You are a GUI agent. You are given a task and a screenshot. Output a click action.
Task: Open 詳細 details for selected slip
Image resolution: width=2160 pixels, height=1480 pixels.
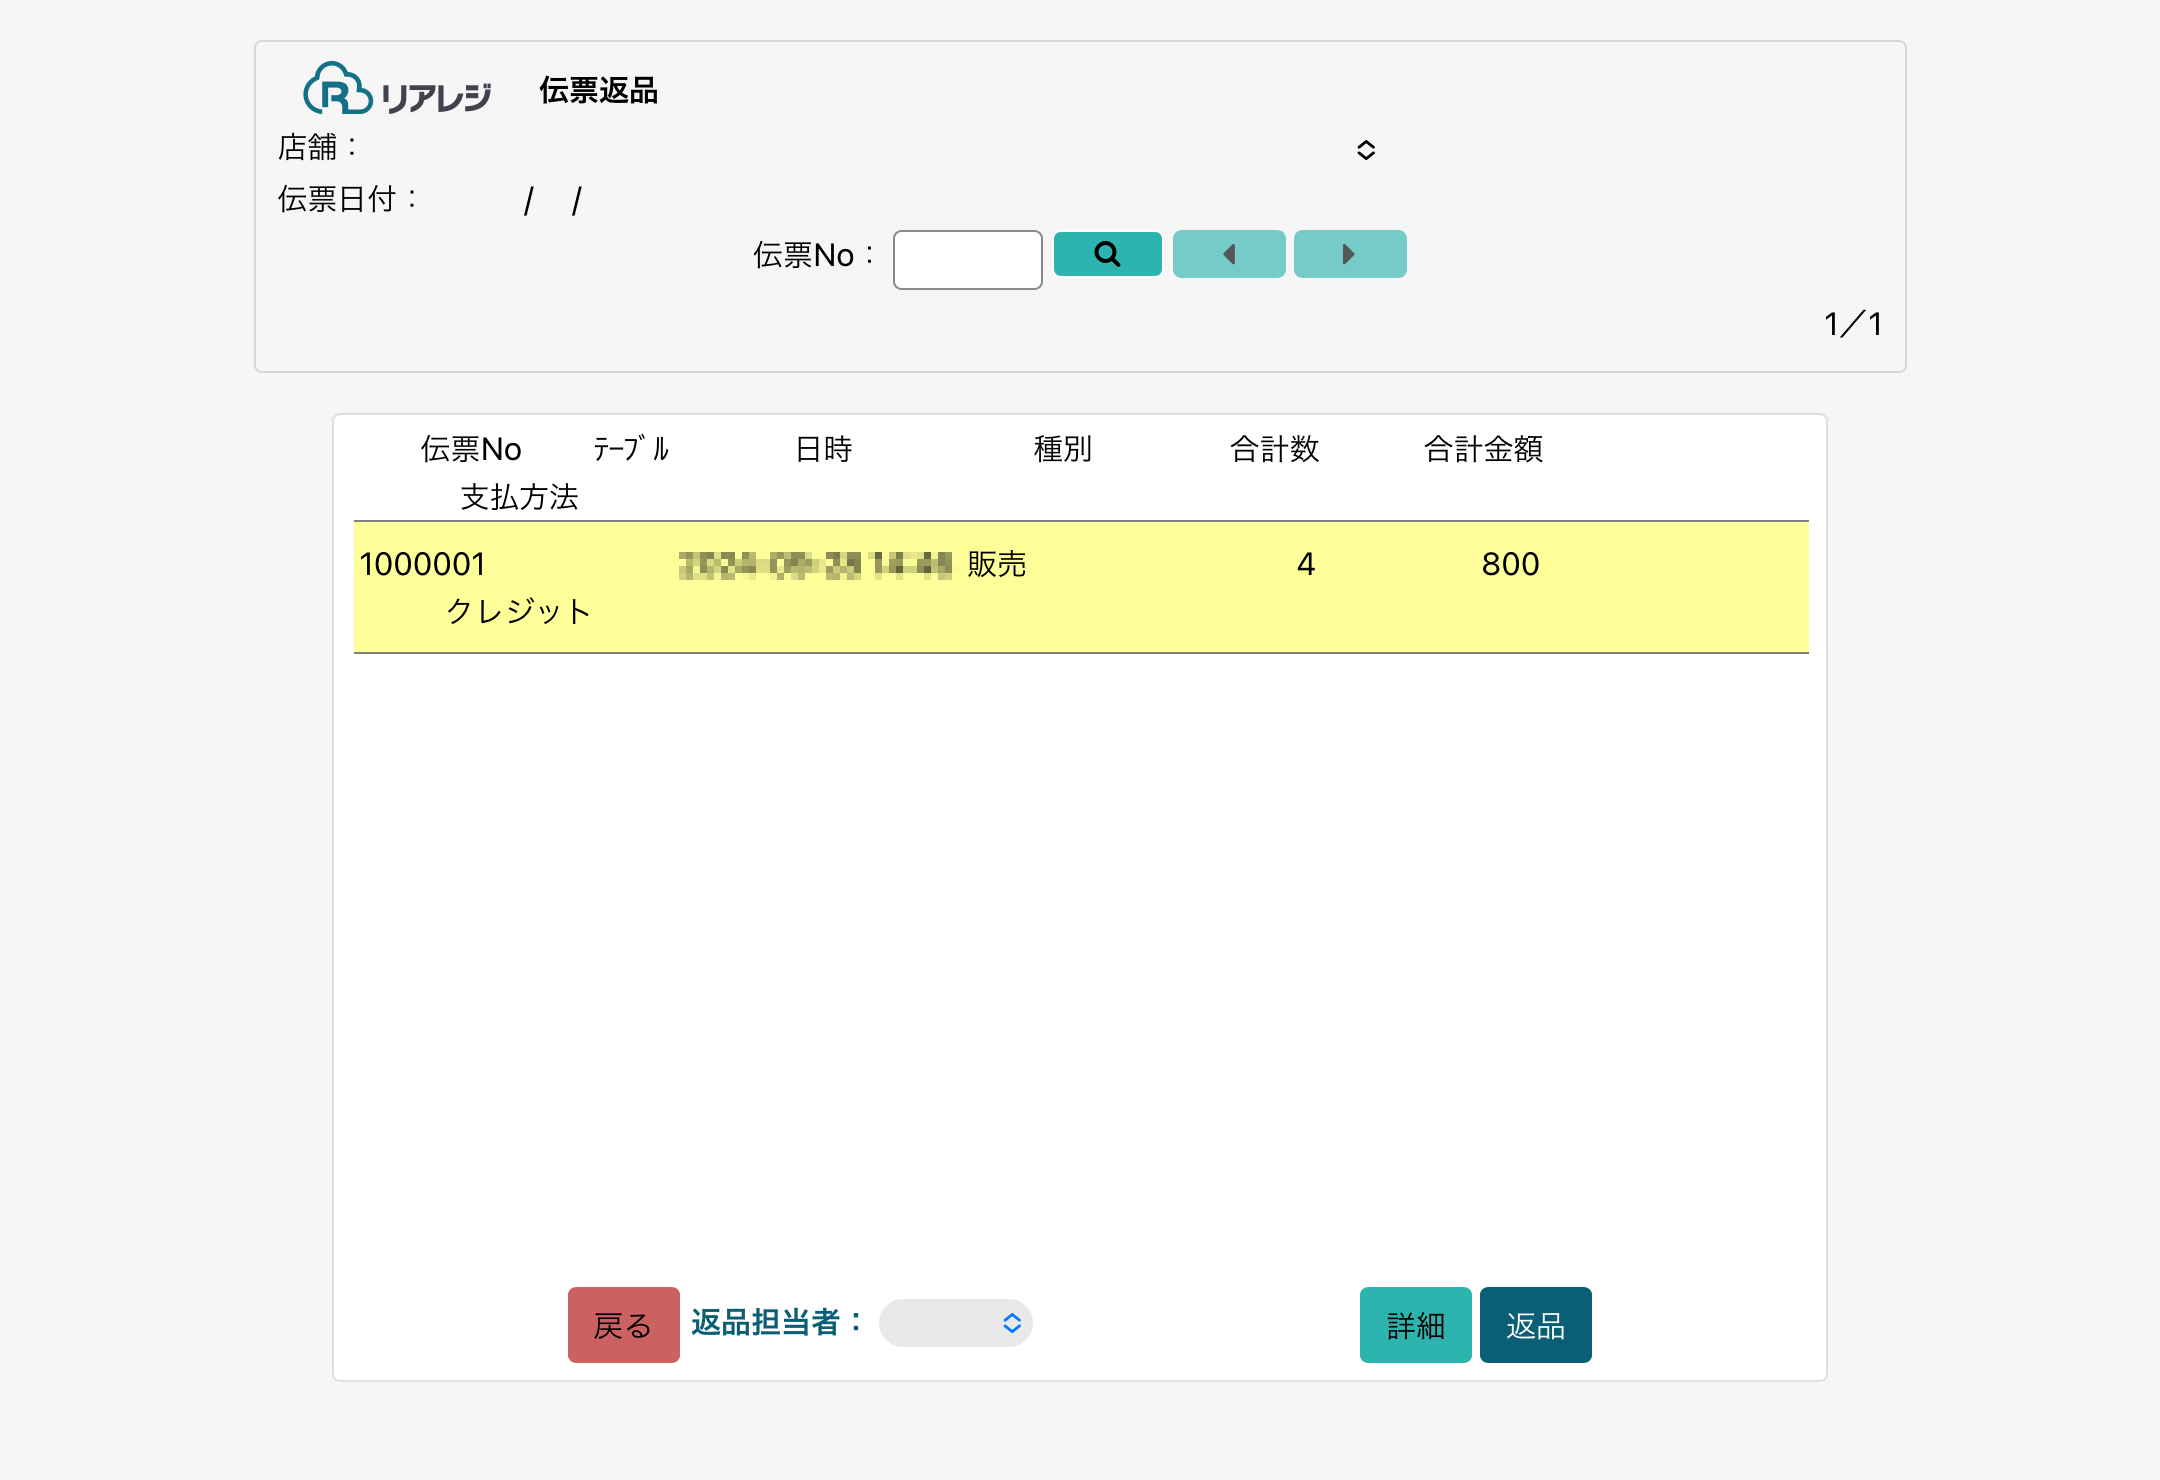pyautogui.click(x=1414, y=1325)
